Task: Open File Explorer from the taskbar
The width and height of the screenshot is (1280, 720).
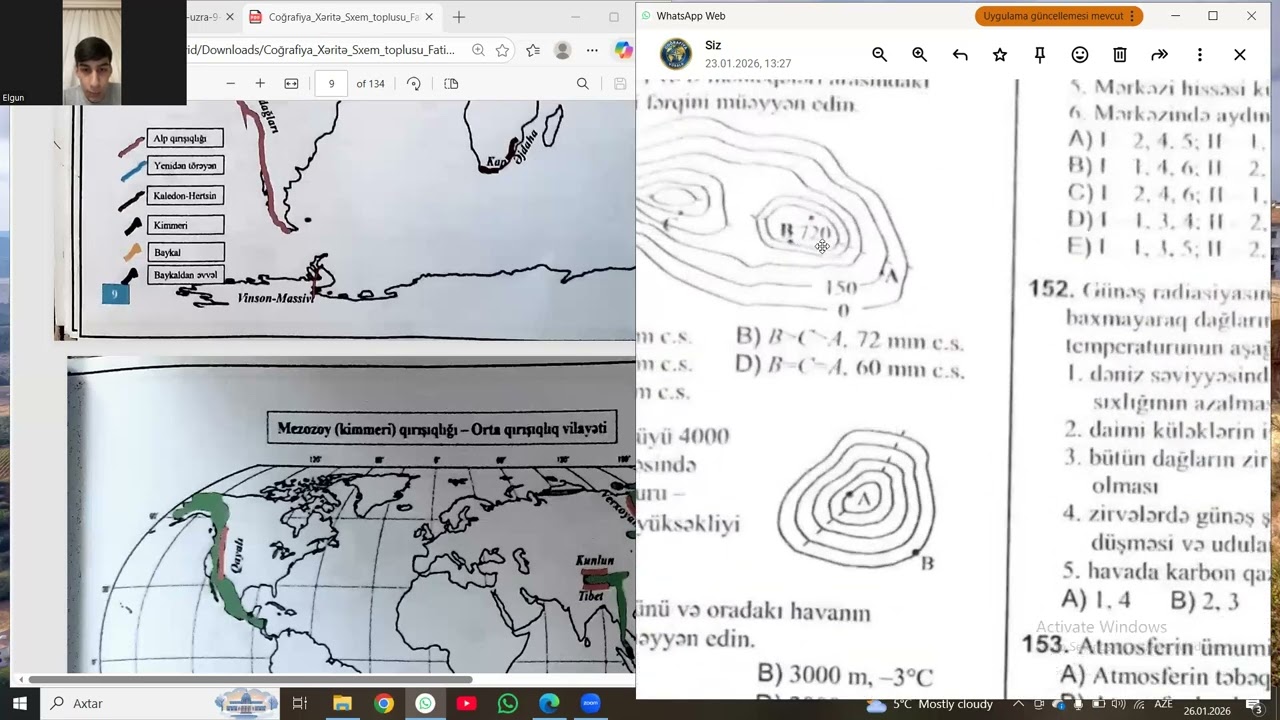Action: tap(342, 703)
